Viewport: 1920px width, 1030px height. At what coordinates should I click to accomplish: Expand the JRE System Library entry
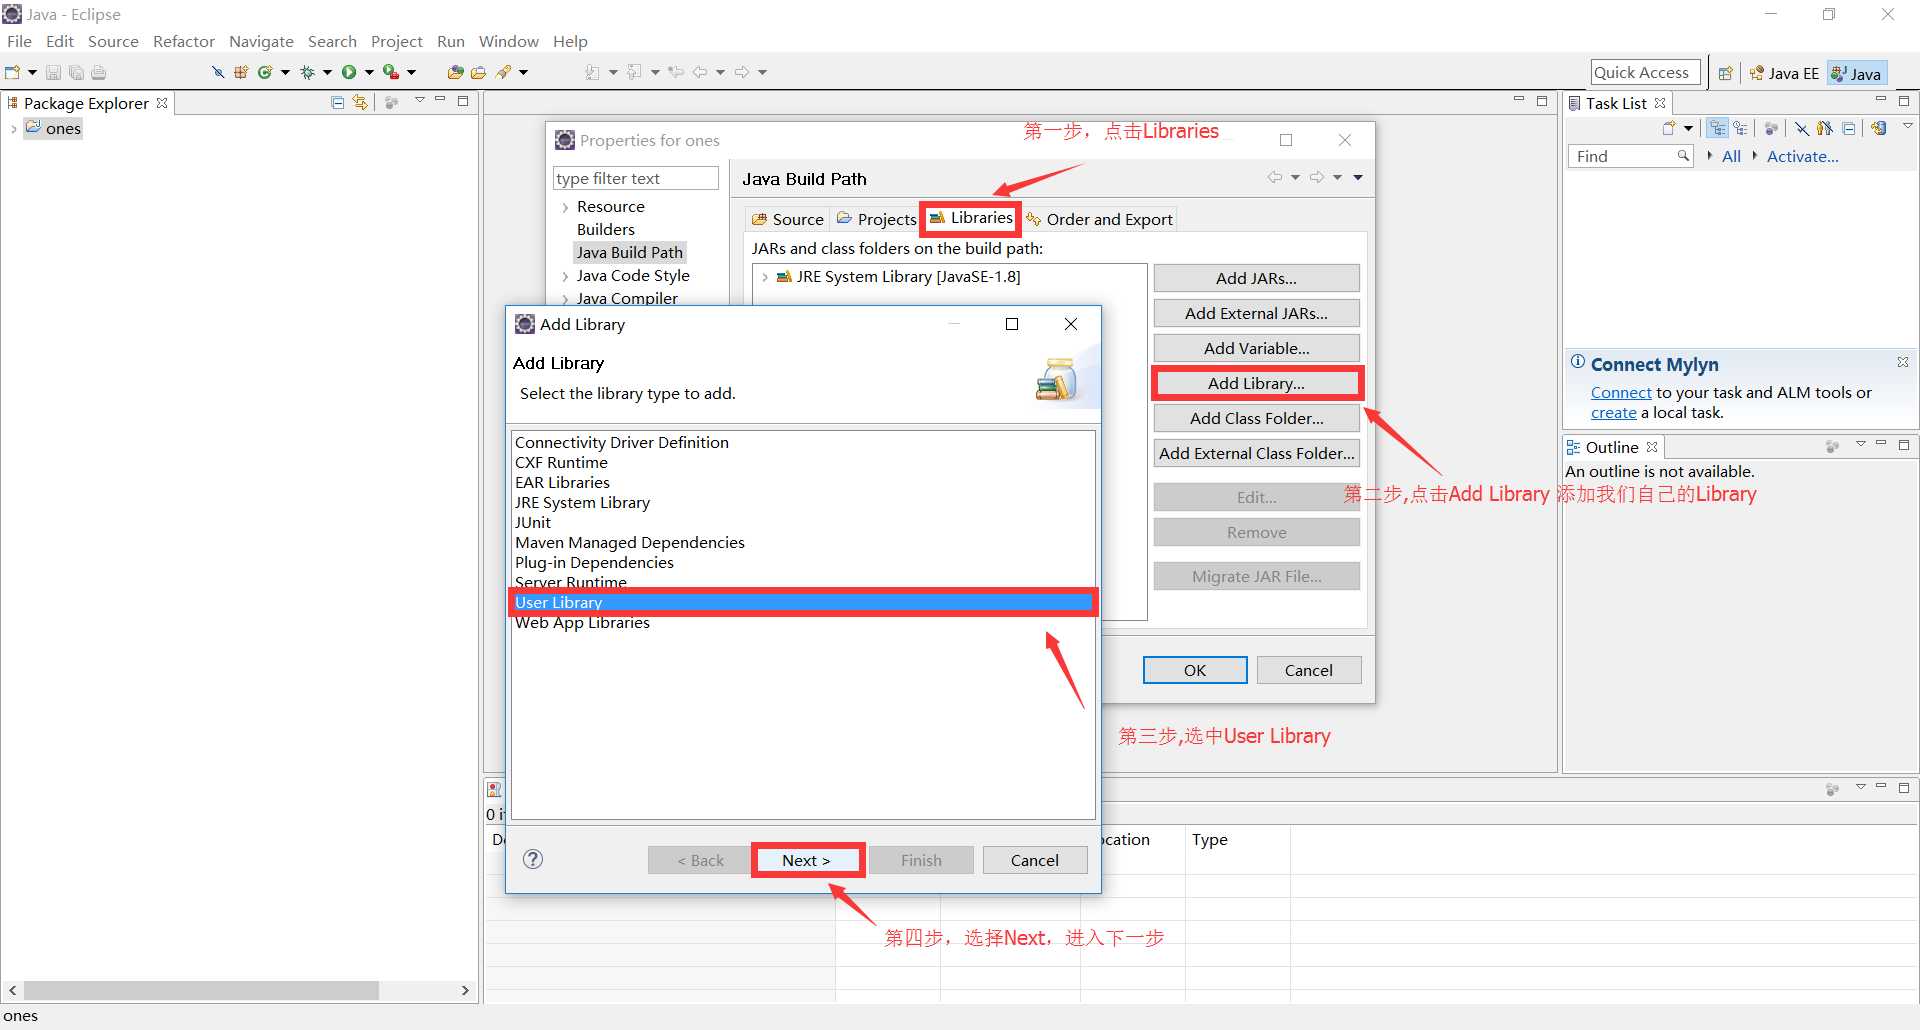765,277
